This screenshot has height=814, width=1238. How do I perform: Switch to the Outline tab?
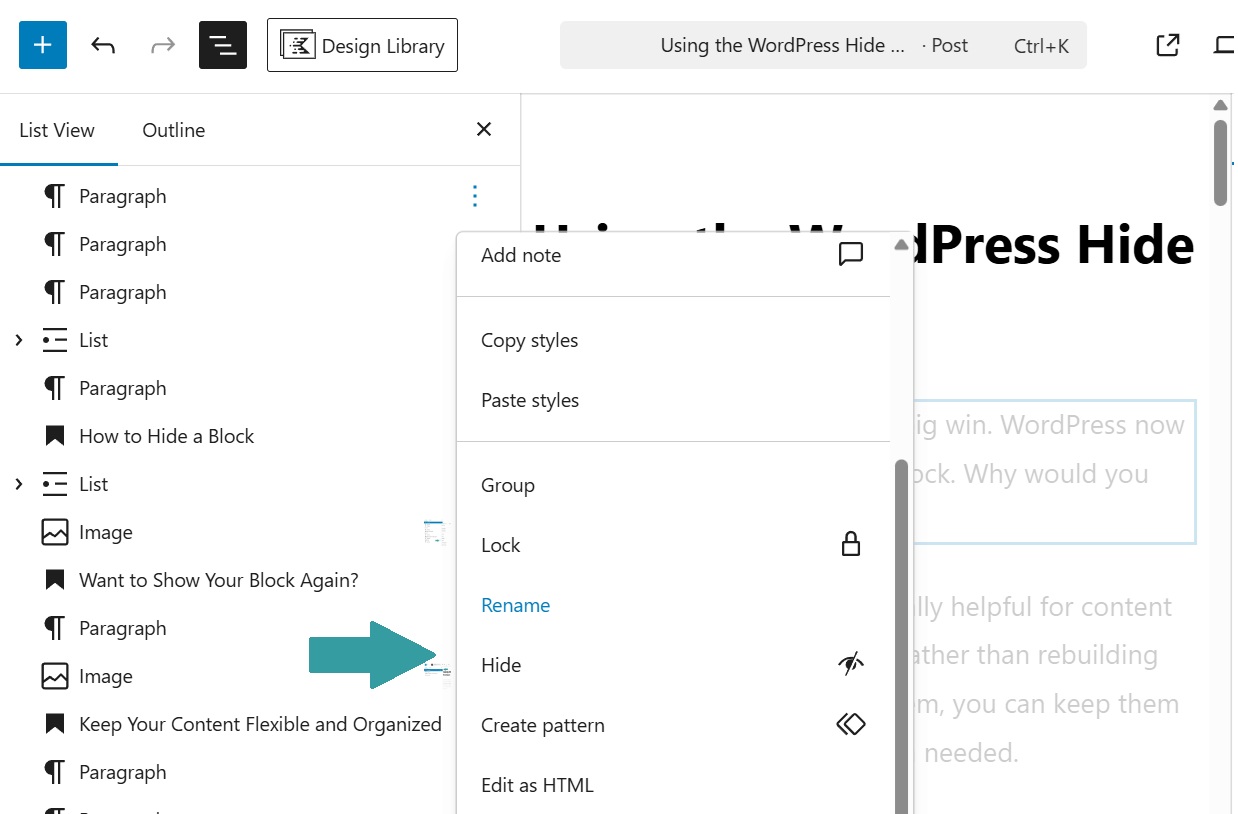click(x=173, y=130)
